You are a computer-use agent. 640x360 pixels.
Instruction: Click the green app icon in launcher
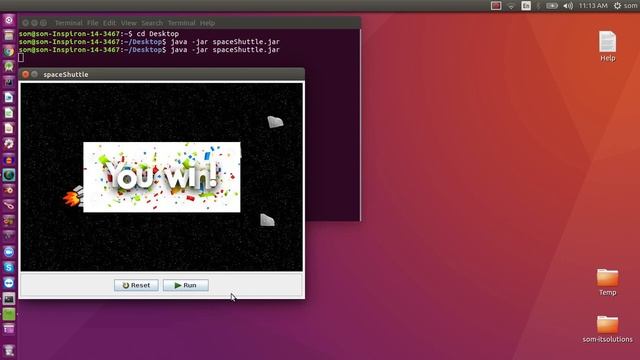pyautogui.click(x=9, y=314)
